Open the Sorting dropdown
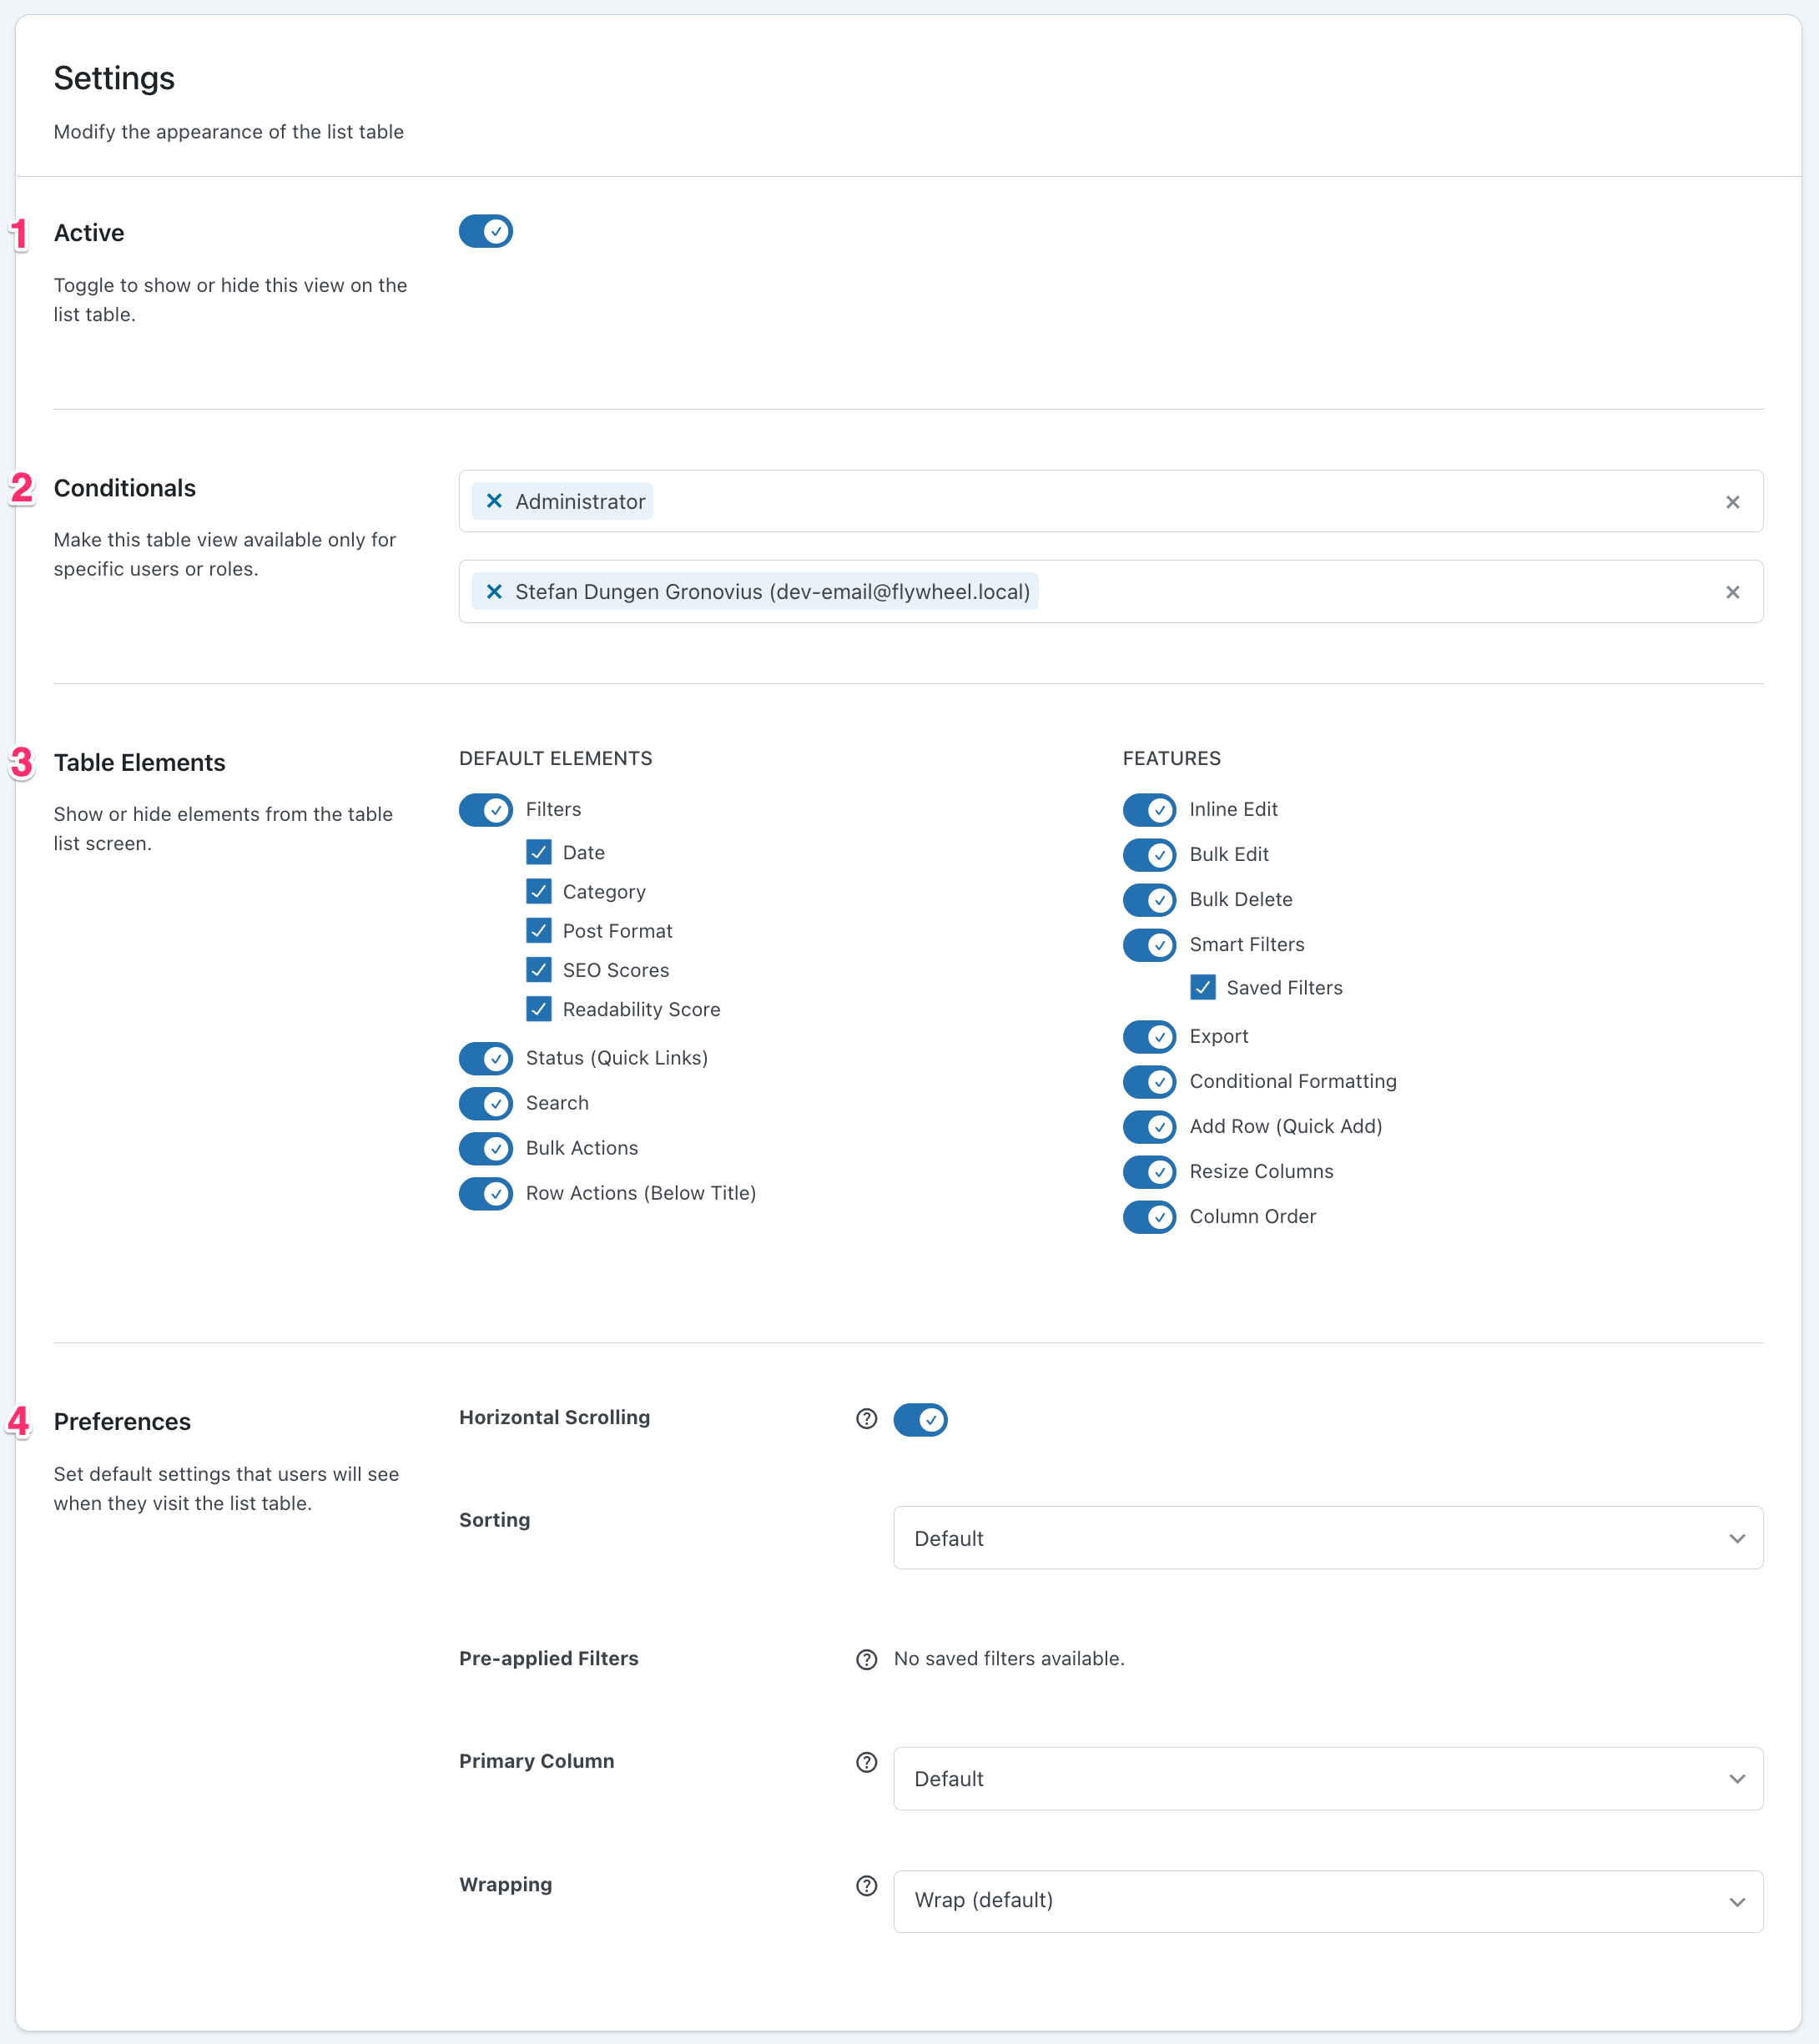The width and height of the screenshot is (1819, 2044). [x=1327, y=1538]
